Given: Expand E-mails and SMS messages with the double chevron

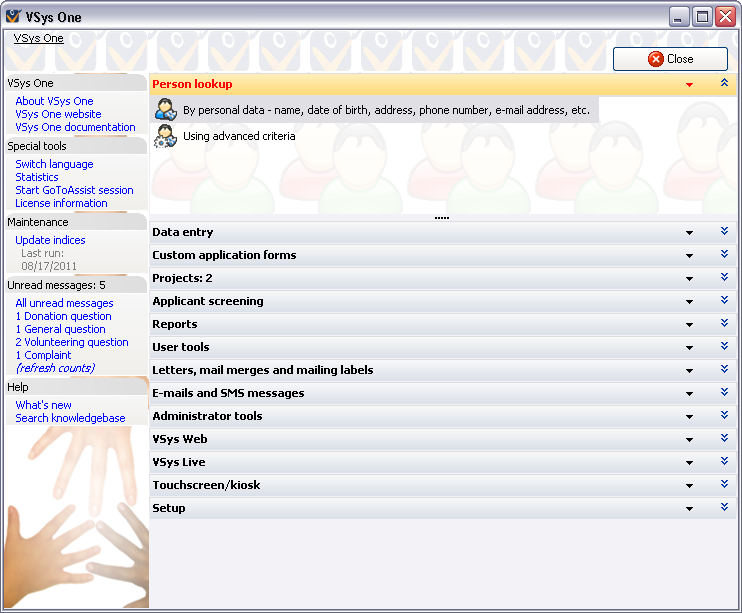Looking at the screenshot, I should (x=724, y=392).
